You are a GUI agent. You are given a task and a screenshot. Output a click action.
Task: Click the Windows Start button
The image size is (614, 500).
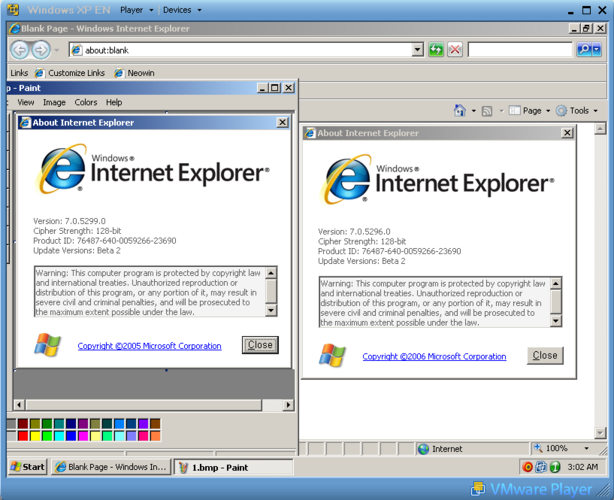click(x=27, y=467)
